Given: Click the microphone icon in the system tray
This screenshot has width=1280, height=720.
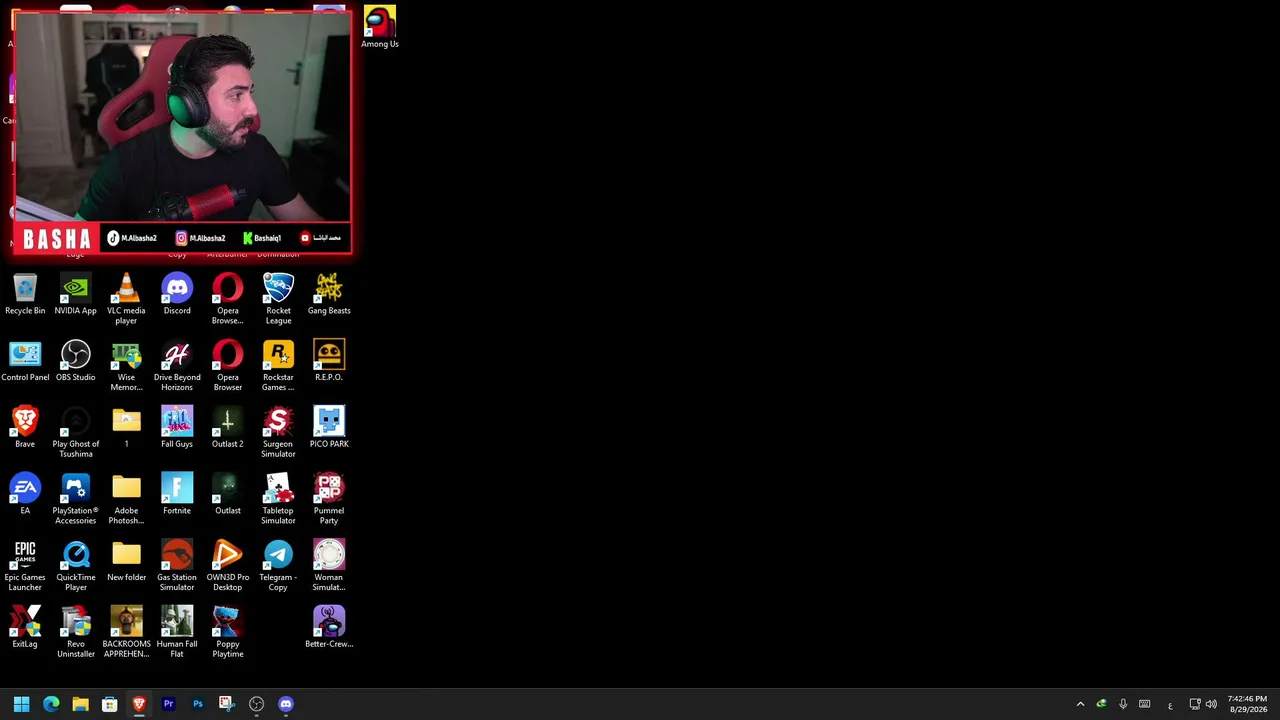Looking at the screenshot, I should click(x=1123, y=704).
